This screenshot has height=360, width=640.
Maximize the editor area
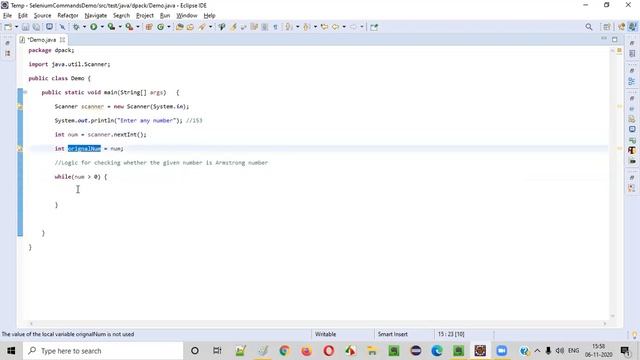coord(615,39)
